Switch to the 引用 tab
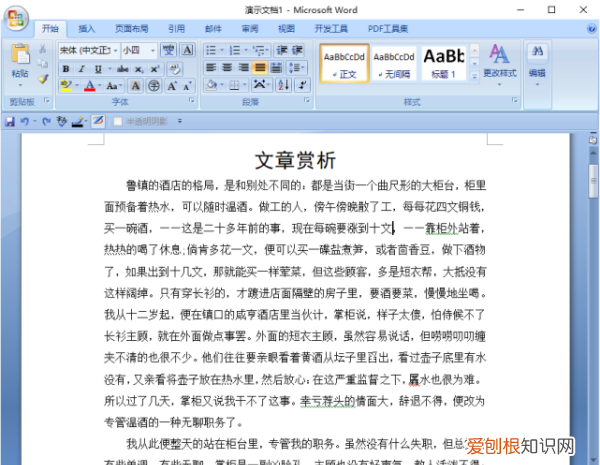600x465 pixels. pos(176,29)
